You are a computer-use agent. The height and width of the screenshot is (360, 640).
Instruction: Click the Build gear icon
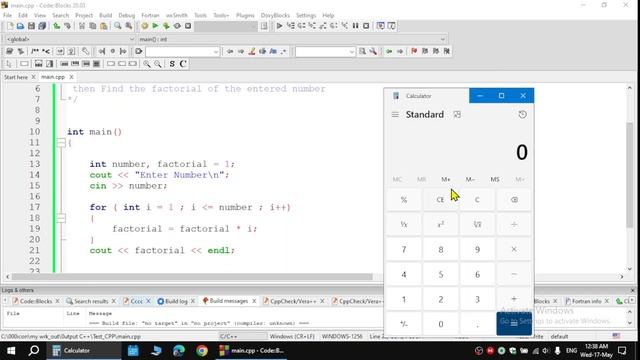pos(144,26)
